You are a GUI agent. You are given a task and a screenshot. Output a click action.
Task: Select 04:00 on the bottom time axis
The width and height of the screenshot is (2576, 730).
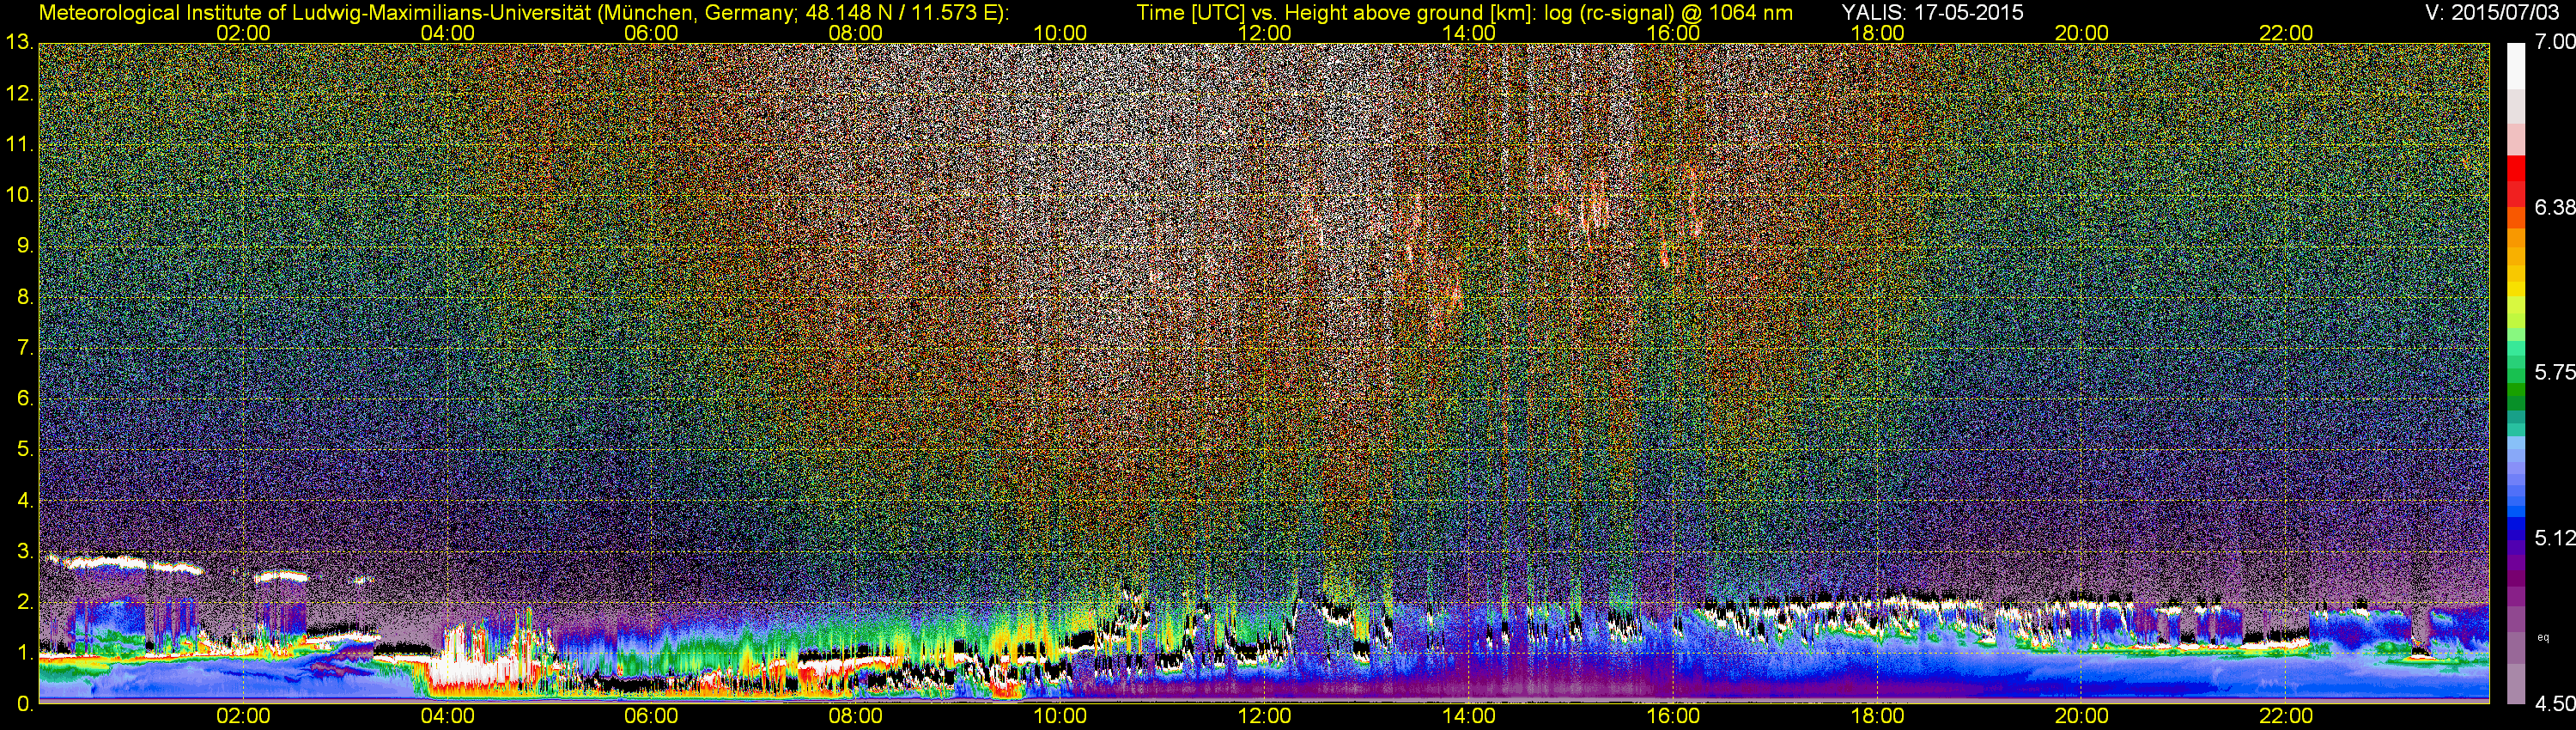(447, 716)
